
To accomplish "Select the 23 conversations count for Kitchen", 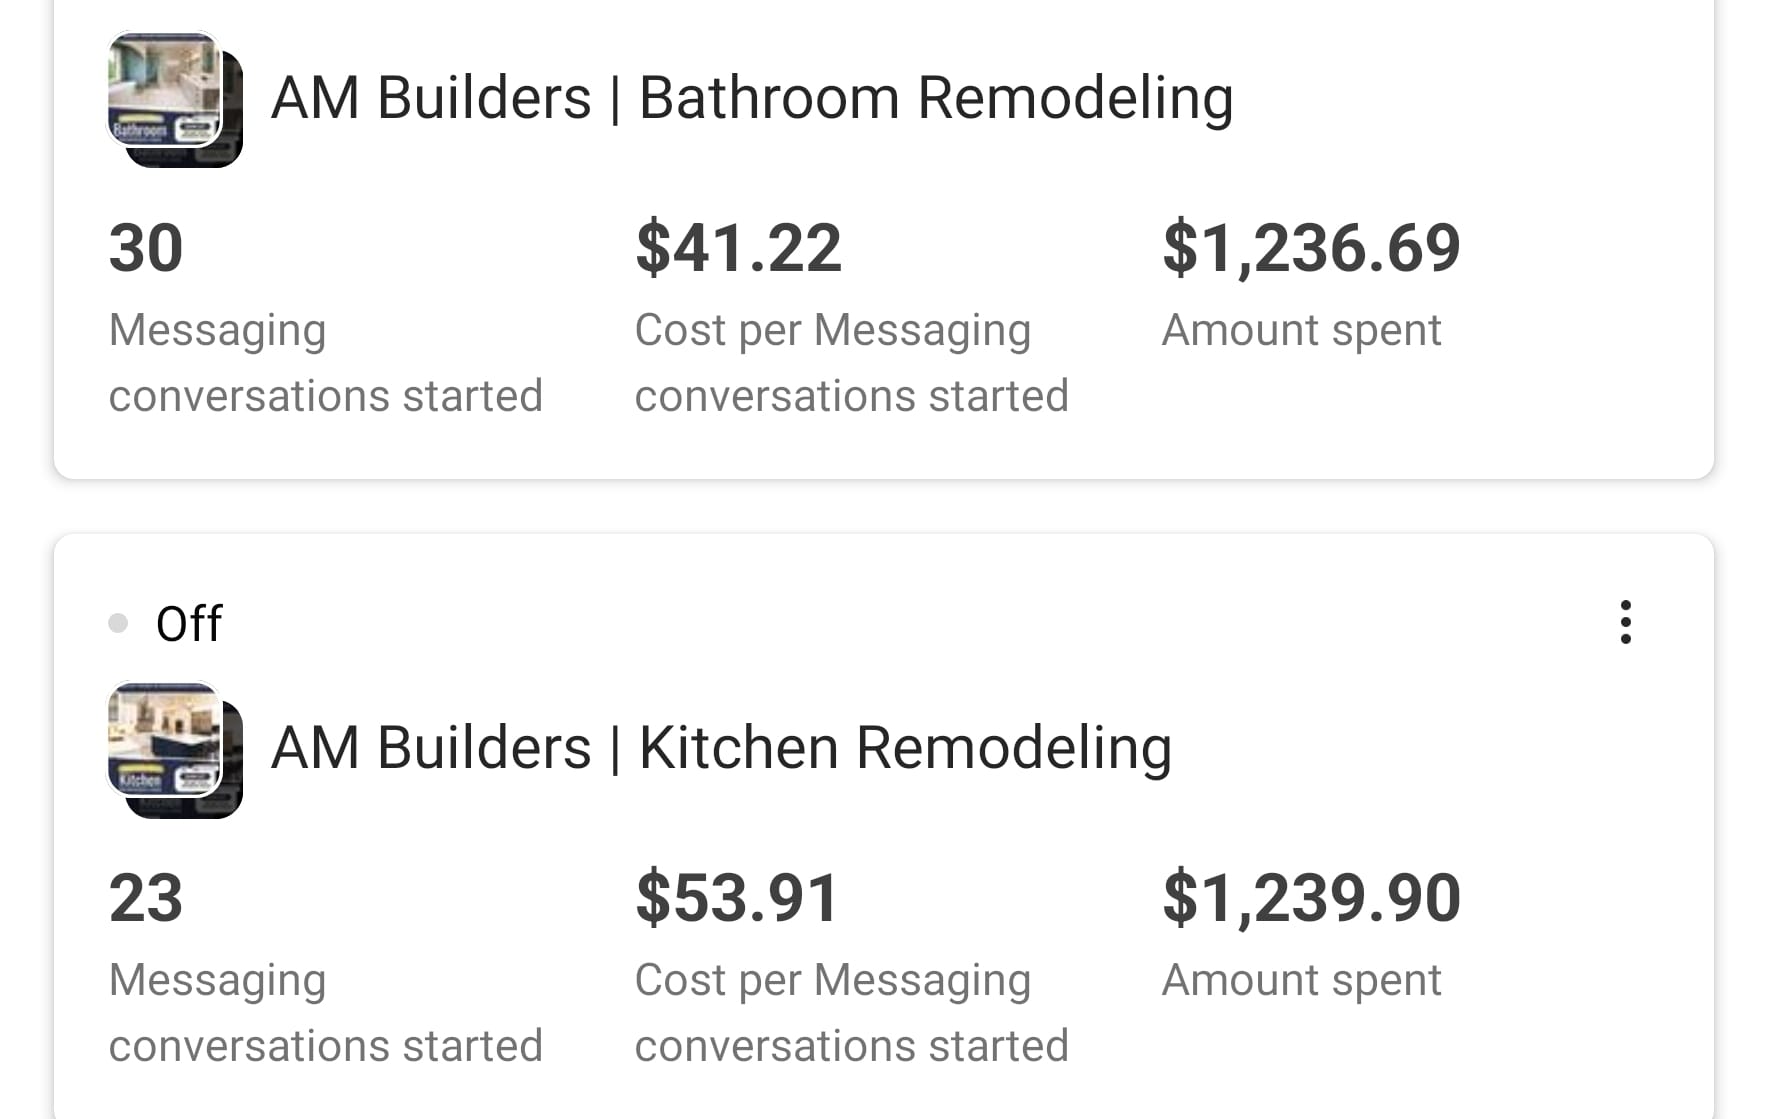I will [146, 898].
